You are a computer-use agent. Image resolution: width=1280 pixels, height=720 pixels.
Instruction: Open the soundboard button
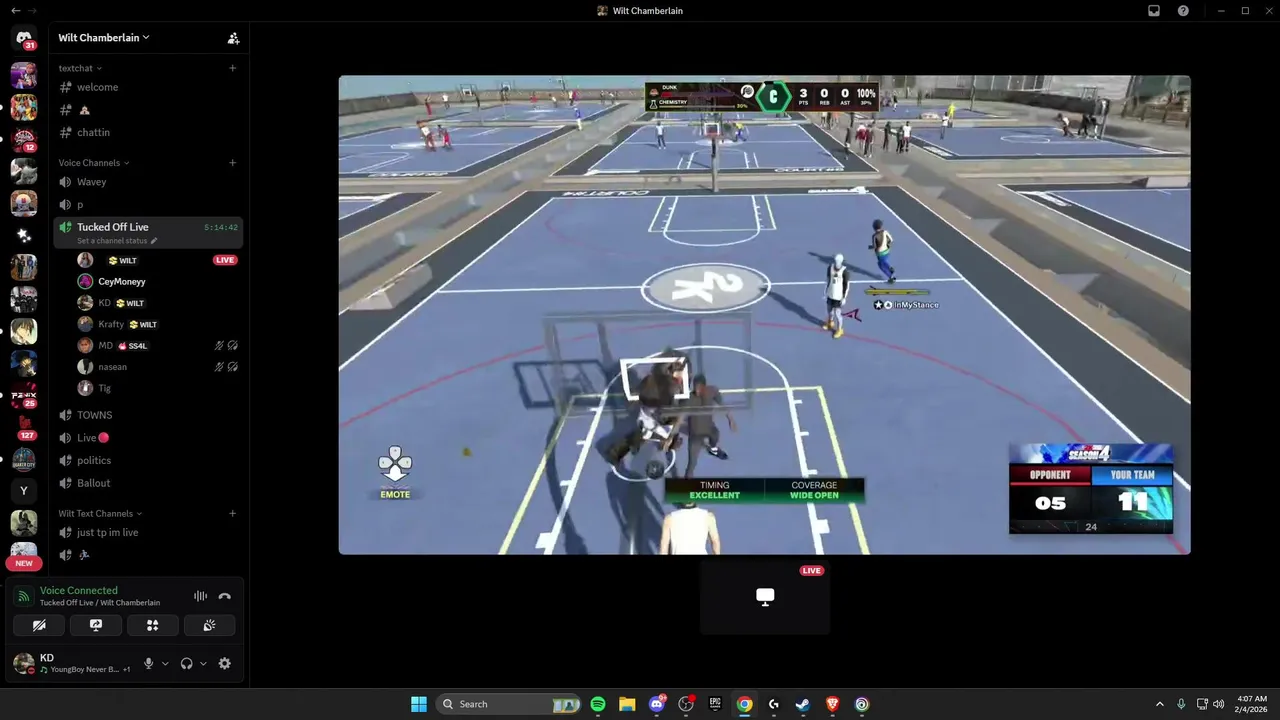tap(209, 625)
